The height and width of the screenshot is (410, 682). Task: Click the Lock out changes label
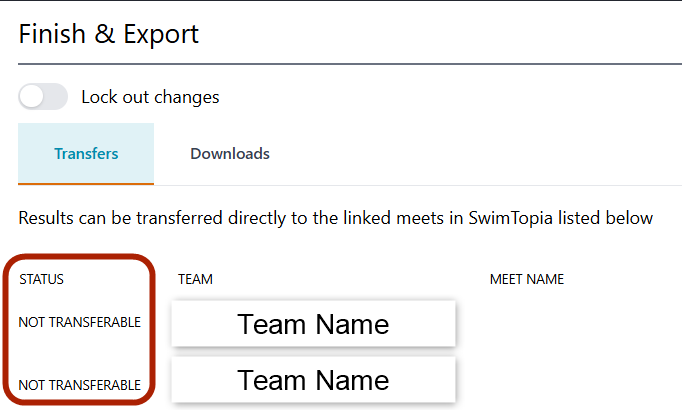(150, 97)
